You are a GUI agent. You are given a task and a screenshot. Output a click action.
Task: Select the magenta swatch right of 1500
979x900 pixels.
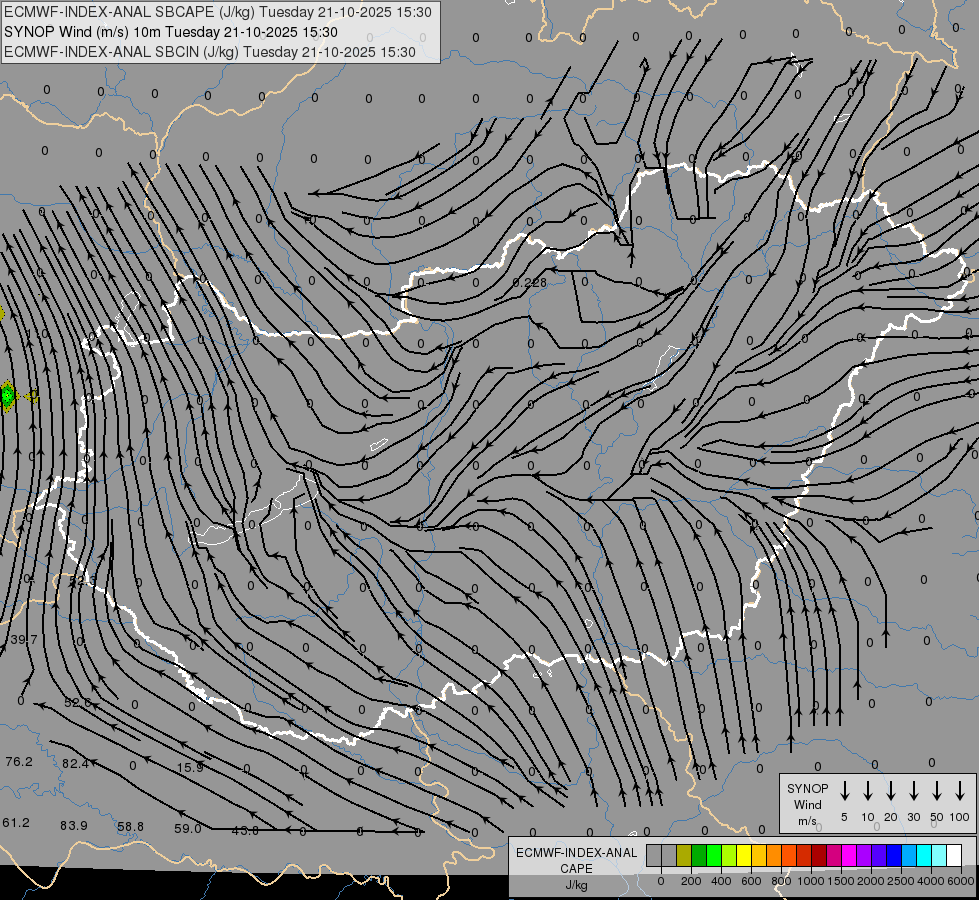pos(850,855)
